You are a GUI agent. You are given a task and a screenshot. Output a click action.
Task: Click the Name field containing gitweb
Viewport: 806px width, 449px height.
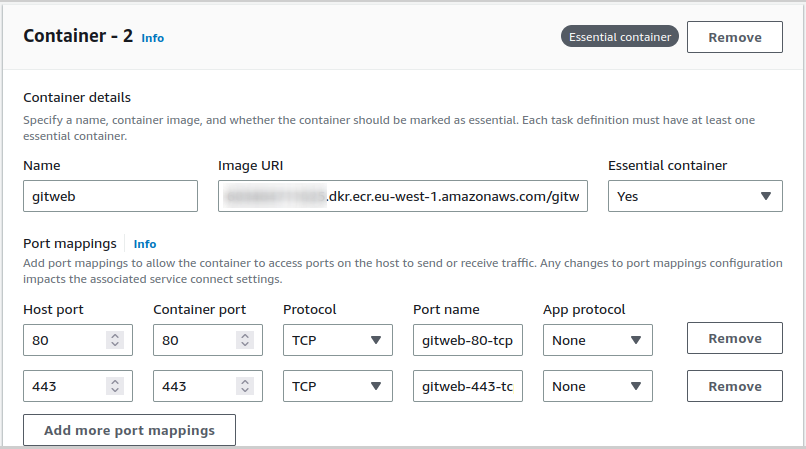pyautogui.click(x=110, y=196)
